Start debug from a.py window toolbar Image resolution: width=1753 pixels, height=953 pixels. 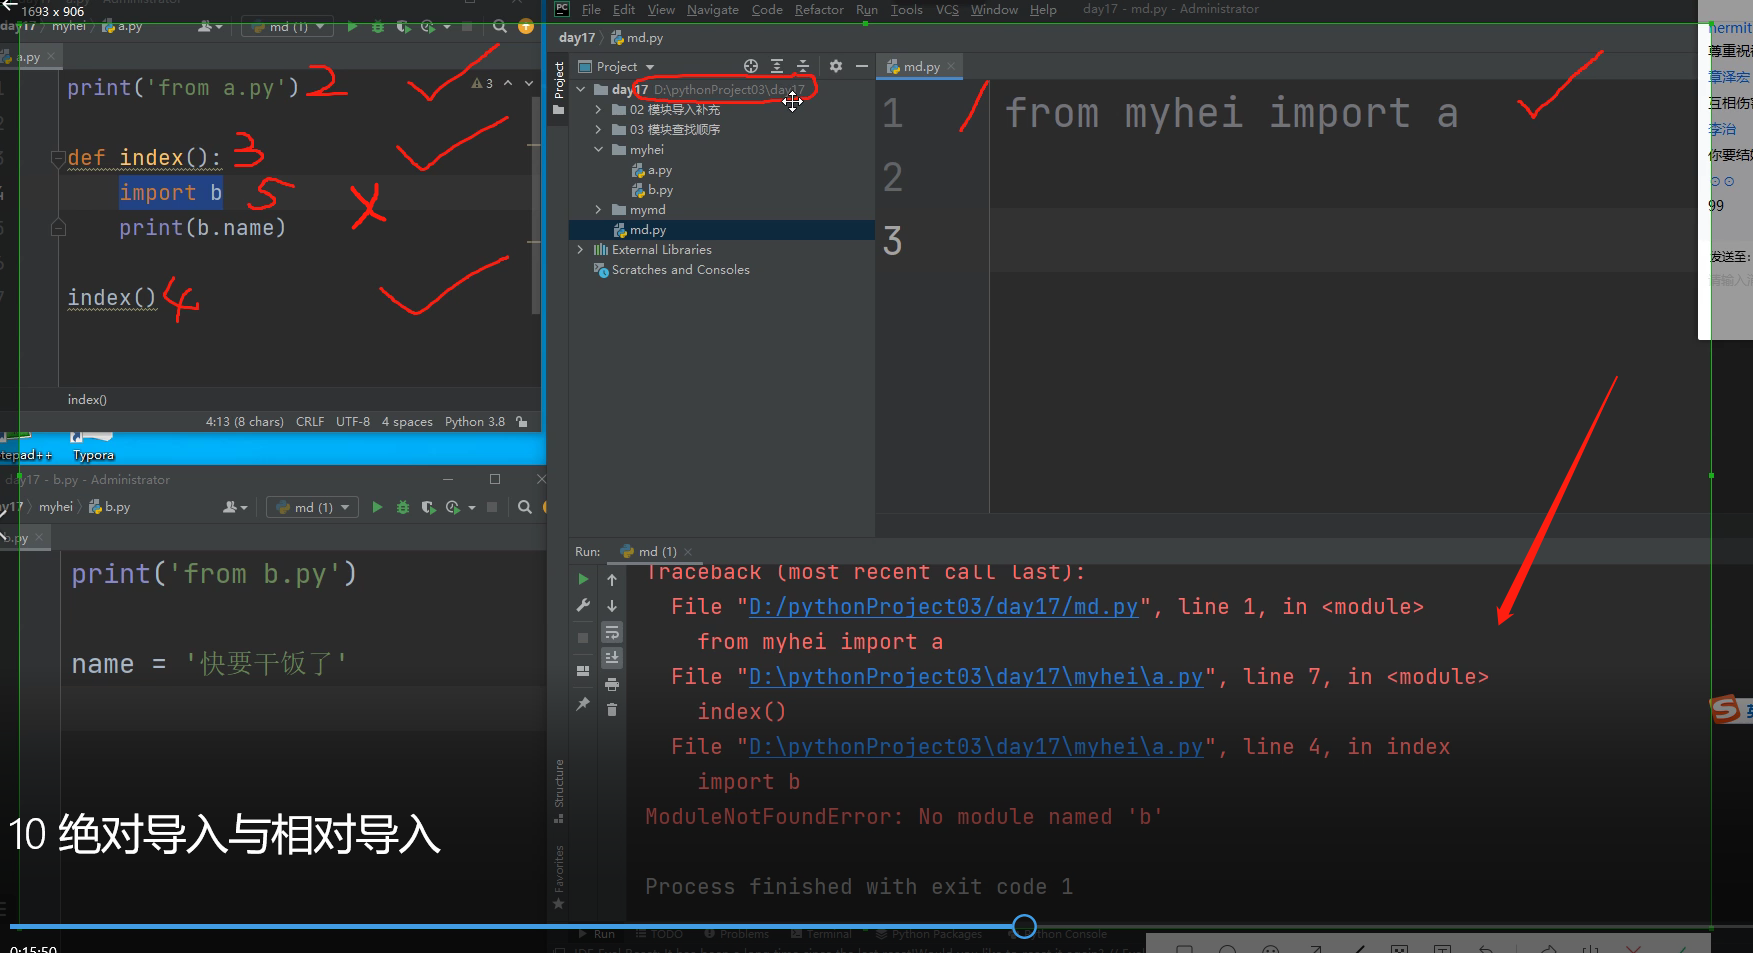(377, 27)
